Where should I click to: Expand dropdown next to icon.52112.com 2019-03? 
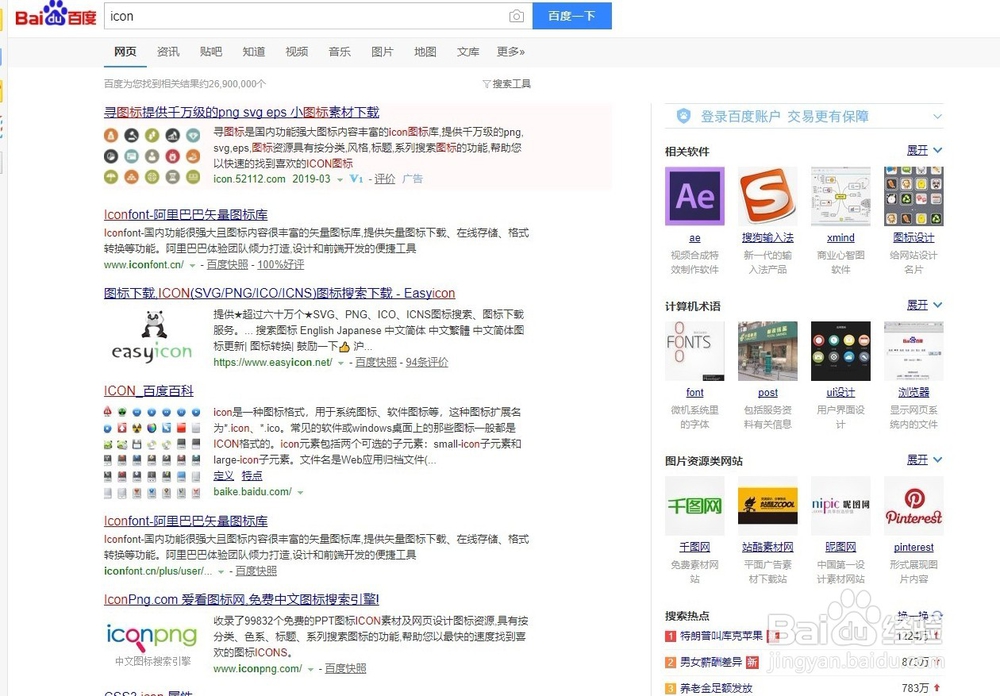coord(340,180)
